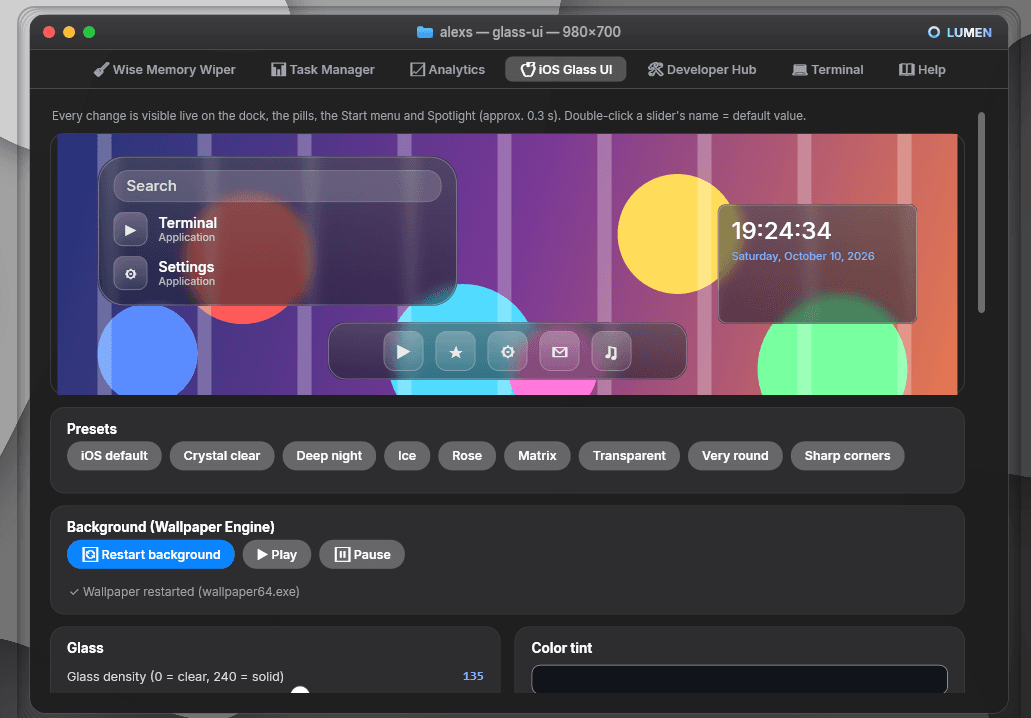Viewport: 1031px width, 718px height.
Task: Apply the iOS default preset
Action: (114, 456)
